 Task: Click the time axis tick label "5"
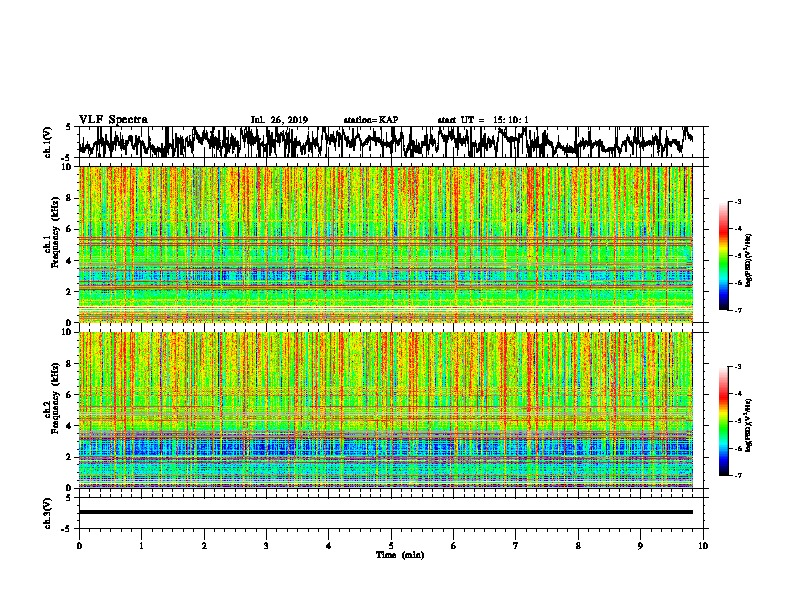pyautogui.click(x=391, y=545)
